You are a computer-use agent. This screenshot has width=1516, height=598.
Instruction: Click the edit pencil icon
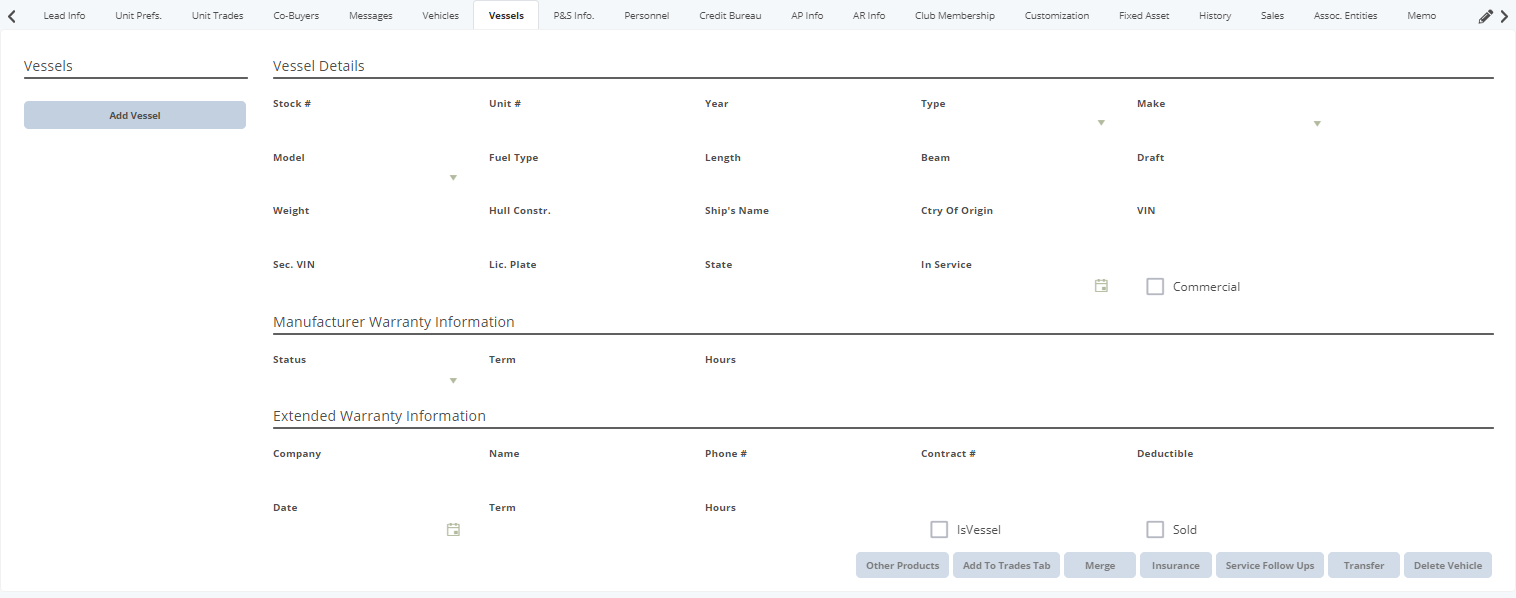(x=1486, y=16)
